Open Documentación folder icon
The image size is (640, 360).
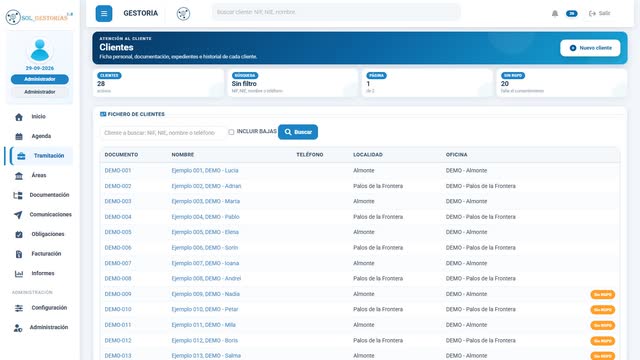click(x=18, y=195)
